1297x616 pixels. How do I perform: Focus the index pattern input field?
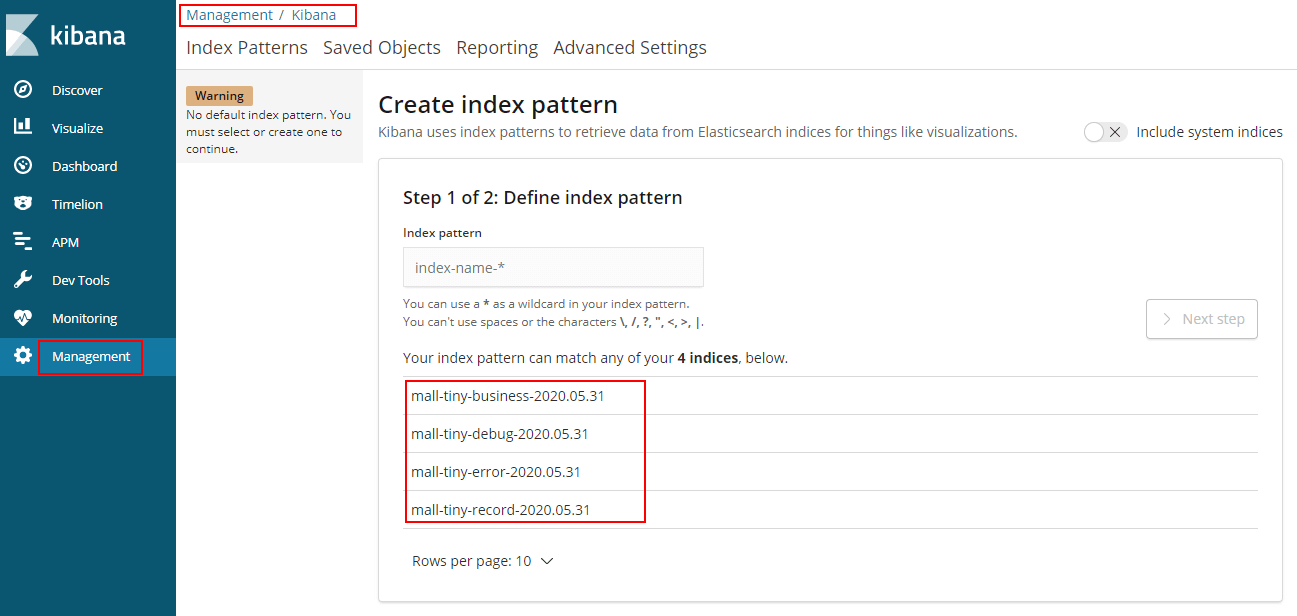[x=553, y=267]
